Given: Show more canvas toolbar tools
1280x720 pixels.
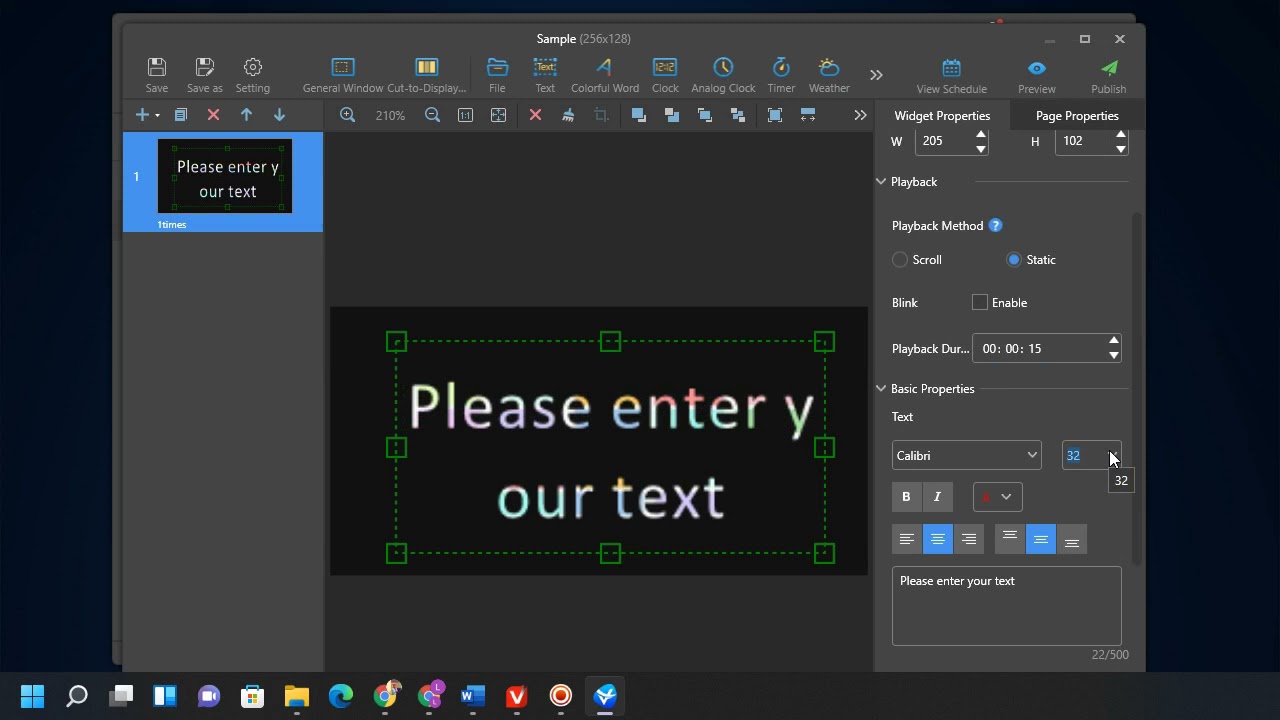Looking at the screenshot, I should 860,115.
